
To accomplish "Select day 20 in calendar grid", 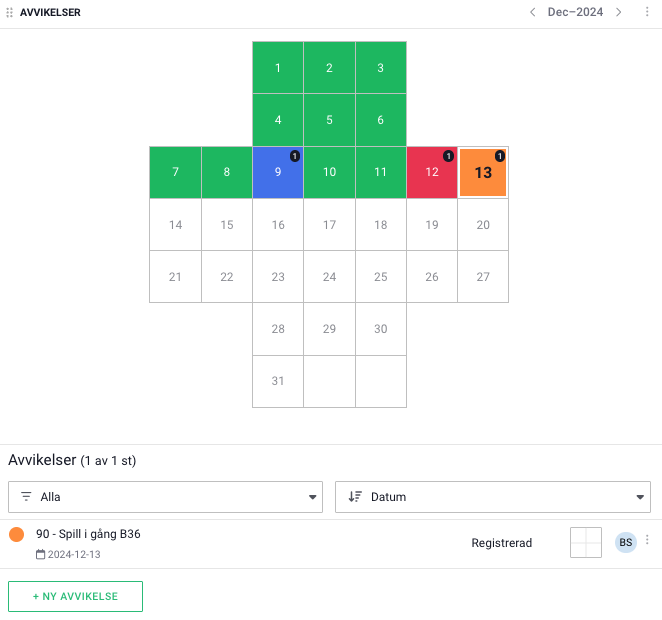I will [483, 225].
